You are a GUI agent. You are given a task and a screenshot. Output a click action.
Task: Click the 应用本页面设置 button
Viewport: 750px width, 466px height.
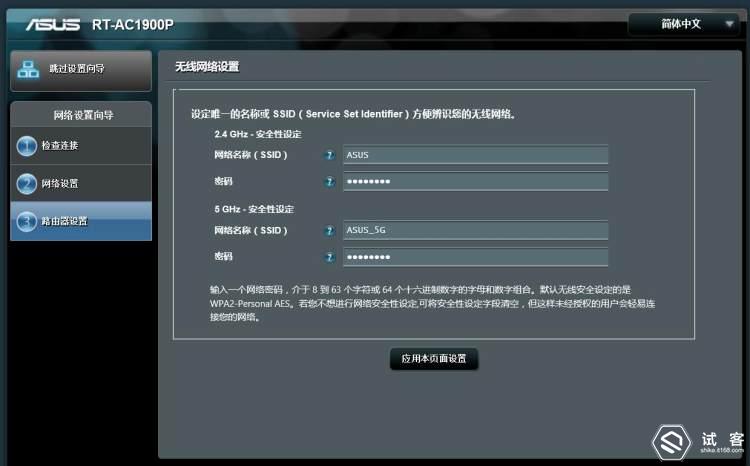click(x=434, y=359)
